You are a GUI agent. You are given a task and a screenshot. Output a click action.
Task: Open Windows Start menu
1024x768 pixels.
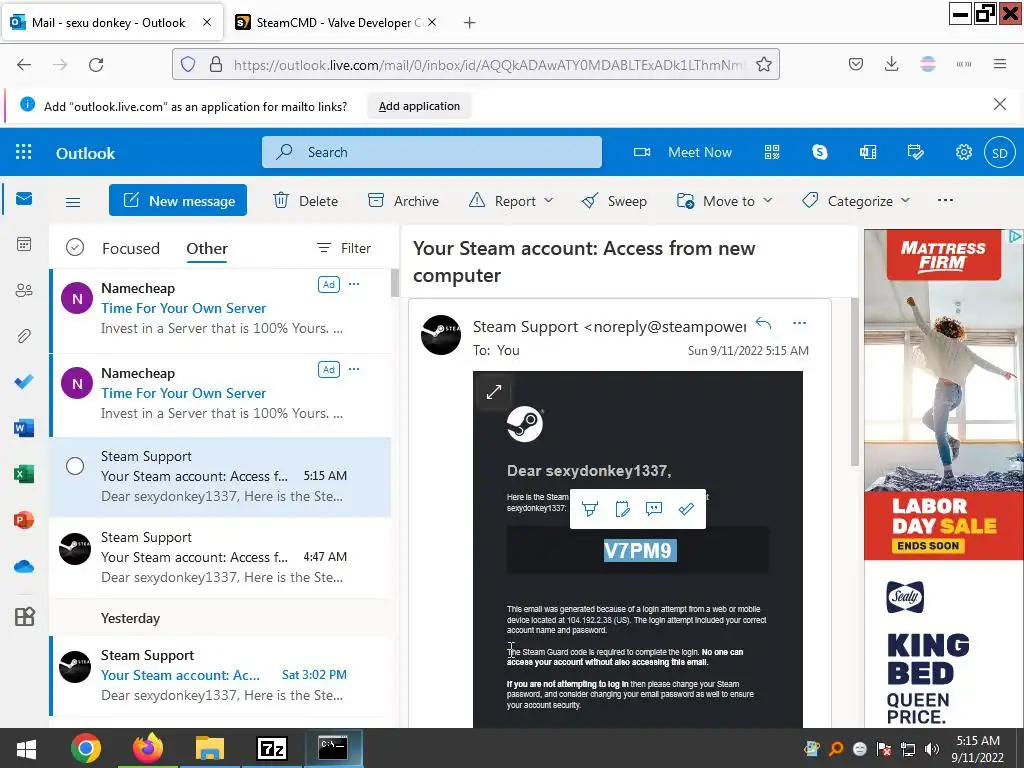tap(25, 748)
